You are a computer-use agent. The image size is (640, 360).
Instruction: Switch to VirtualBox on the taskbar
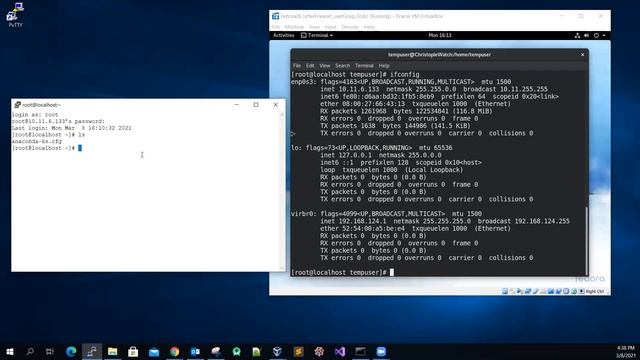point(278,351)
